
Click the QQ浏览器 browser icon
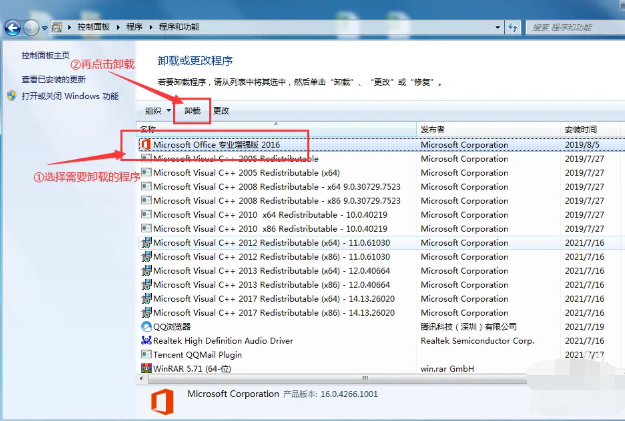(146, 326)
